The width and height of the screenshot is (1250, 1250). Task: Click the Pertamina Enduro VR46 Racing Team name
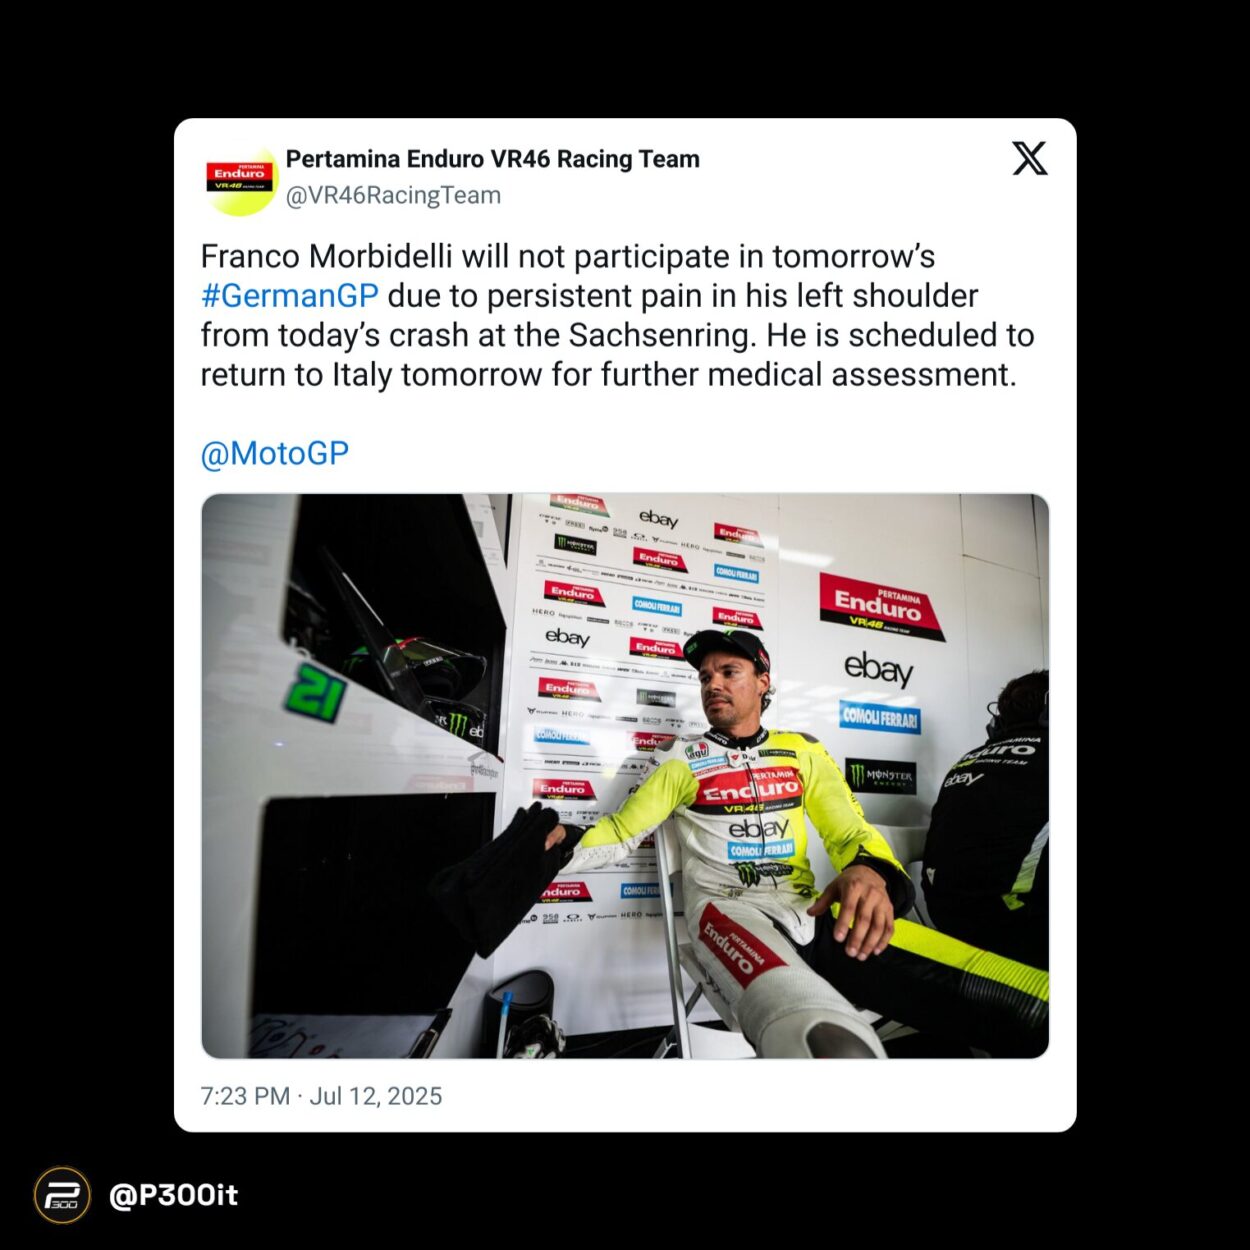[x=493, y=159]
